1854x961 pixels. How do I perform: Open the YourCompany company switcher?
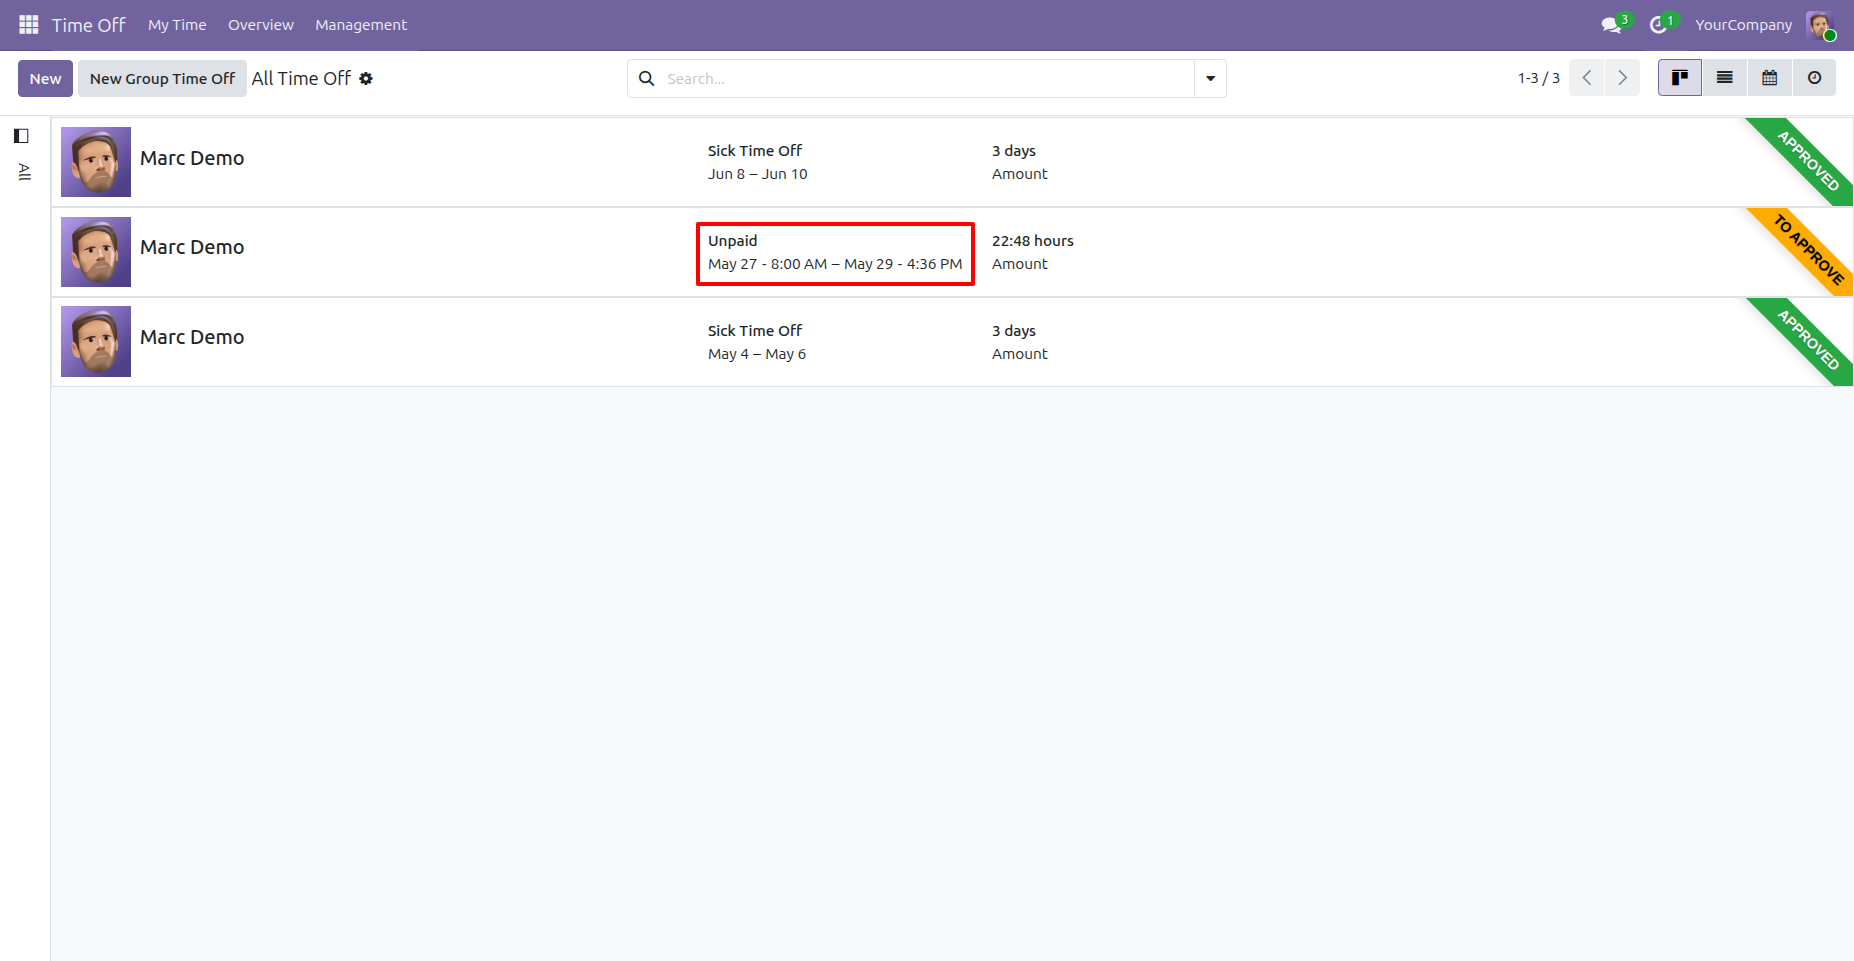[x=1743, y=25]
